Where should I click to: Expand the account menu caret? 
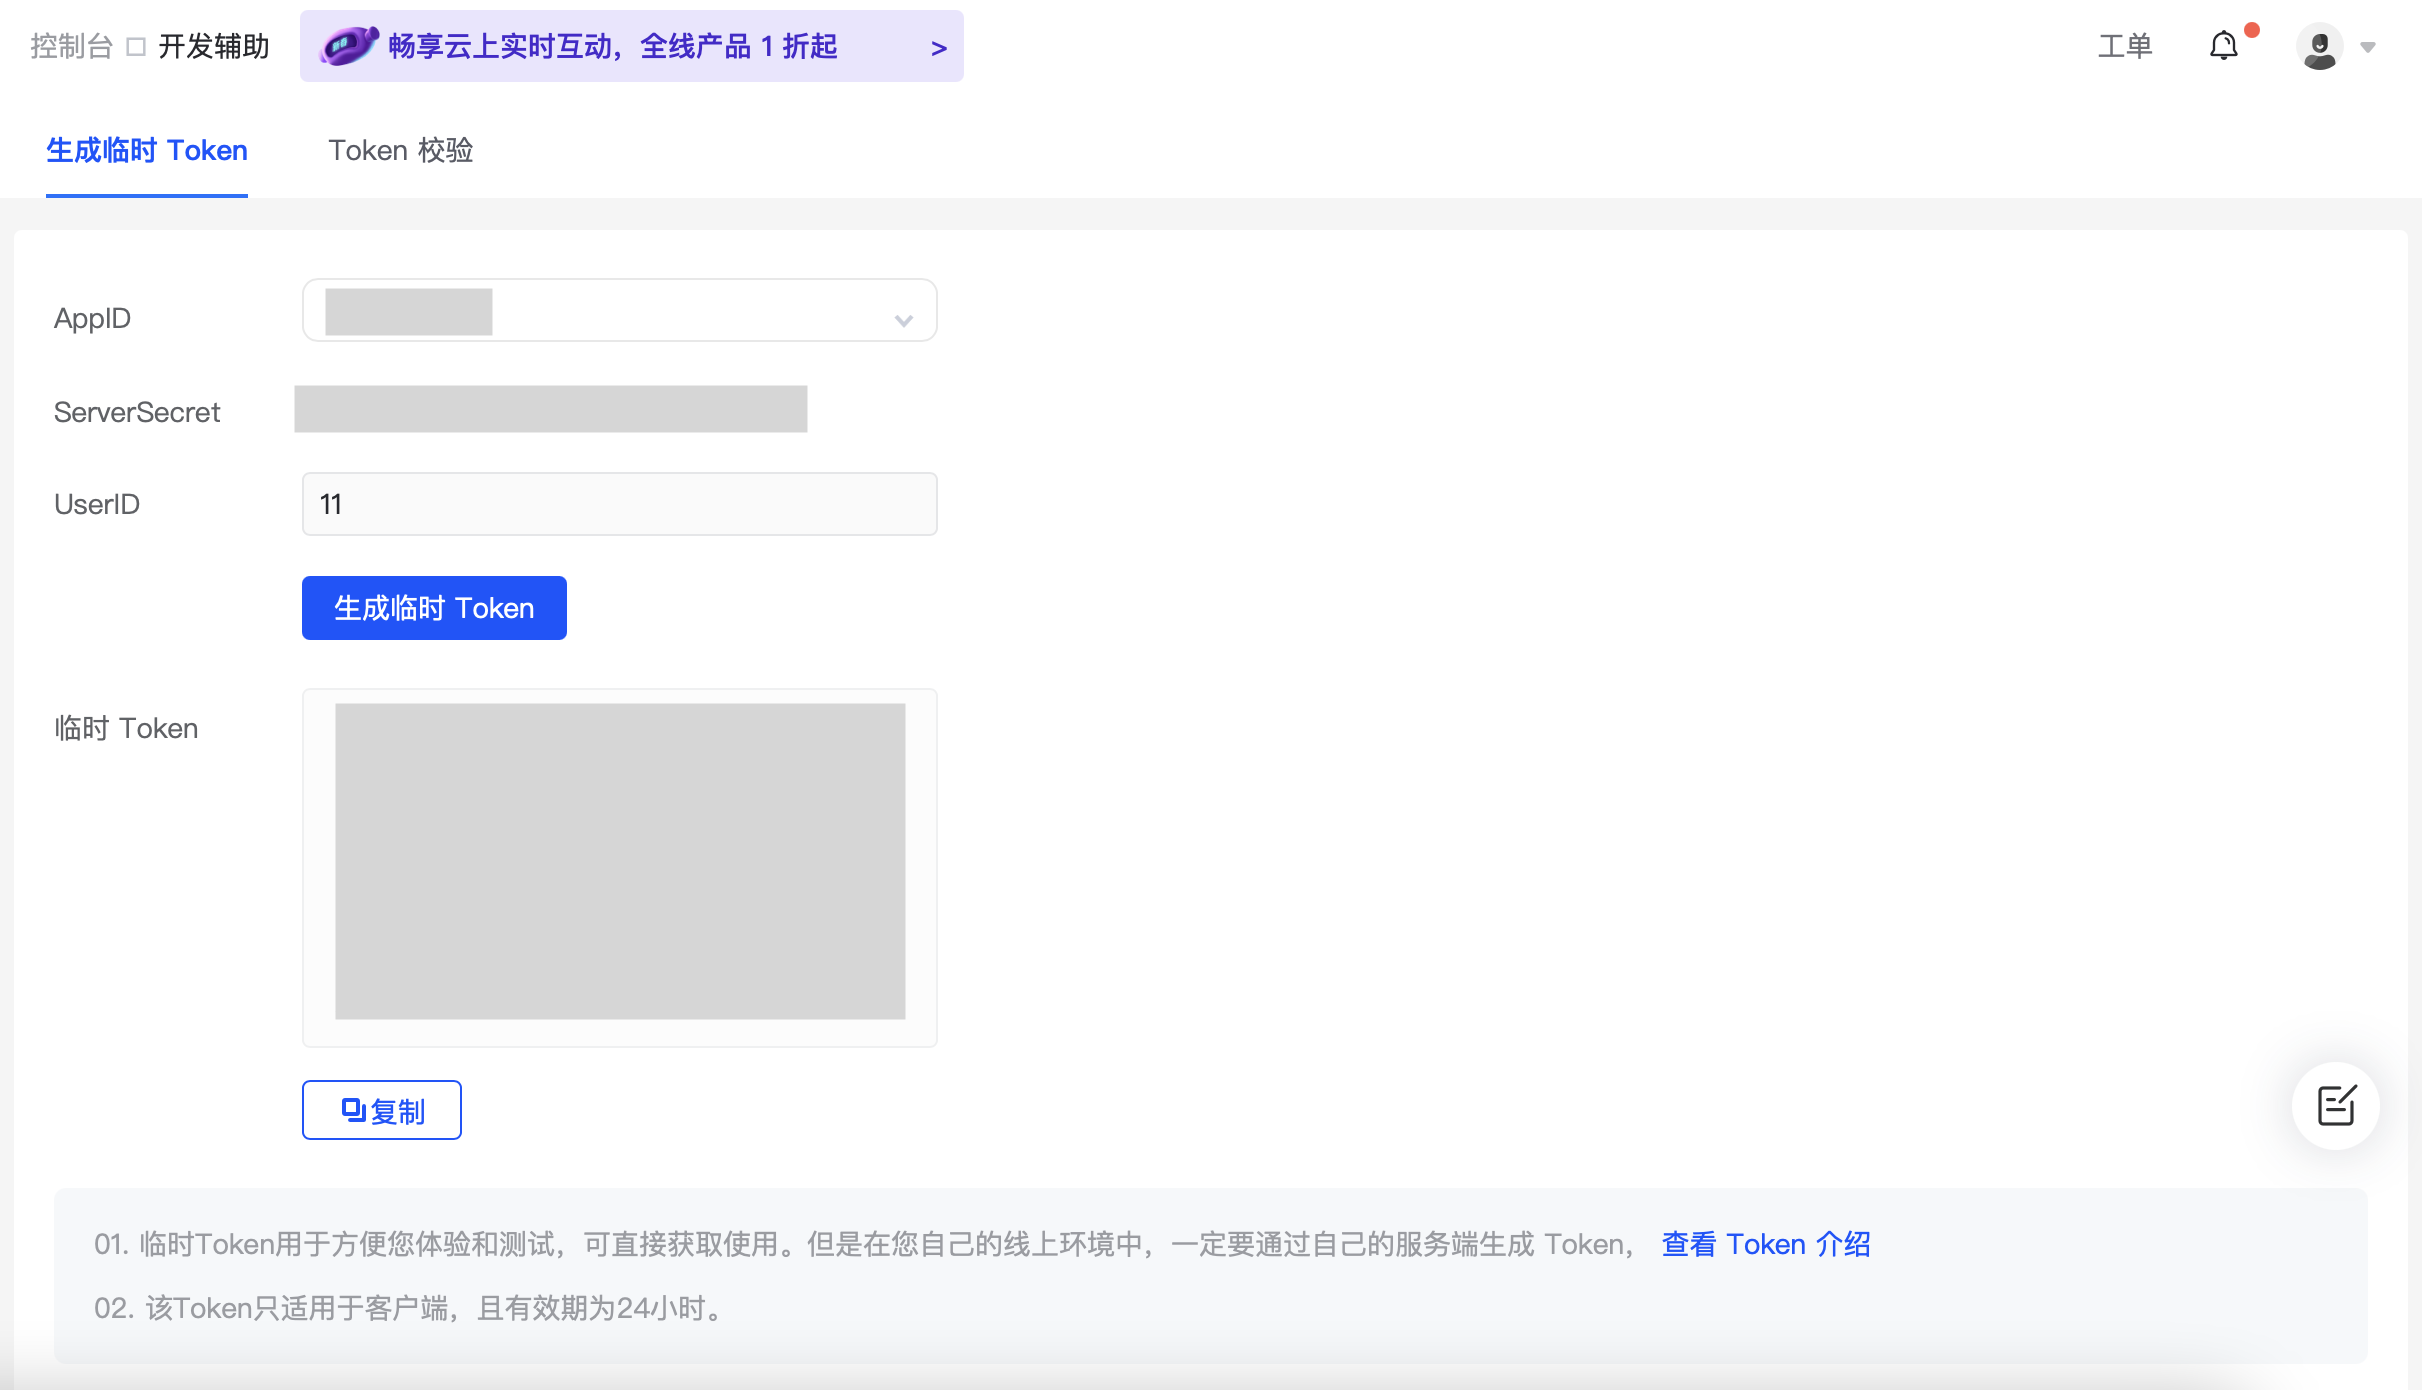[2368, 47]
